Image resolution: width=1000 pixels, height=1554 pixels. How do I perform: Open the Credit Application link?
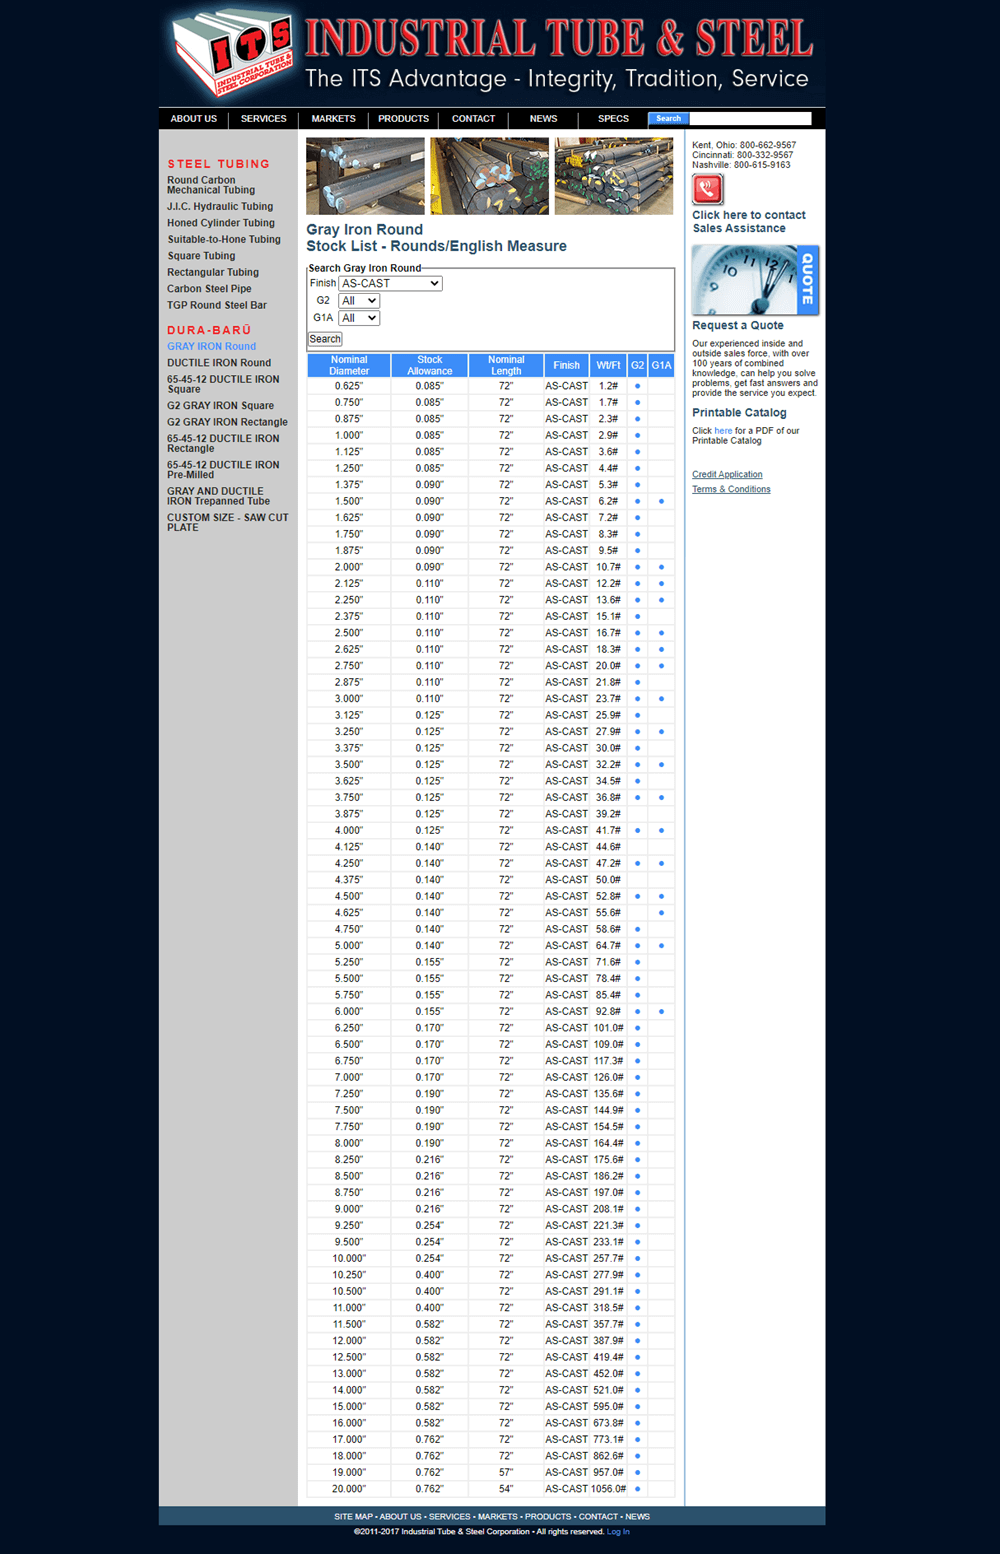pos(727,475)
